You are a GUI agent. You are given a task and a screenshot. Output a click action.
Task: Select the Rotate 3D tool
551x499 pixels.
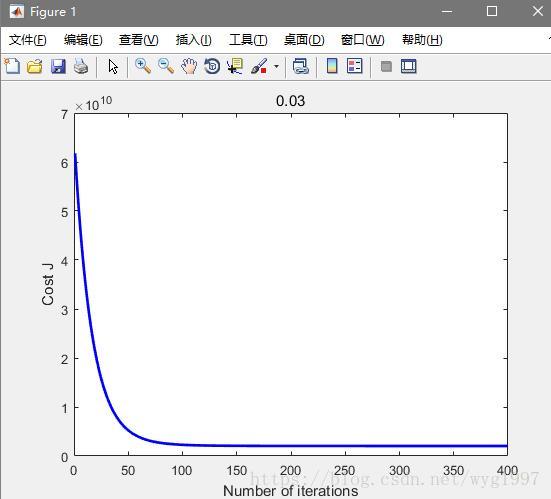point(212,66)
